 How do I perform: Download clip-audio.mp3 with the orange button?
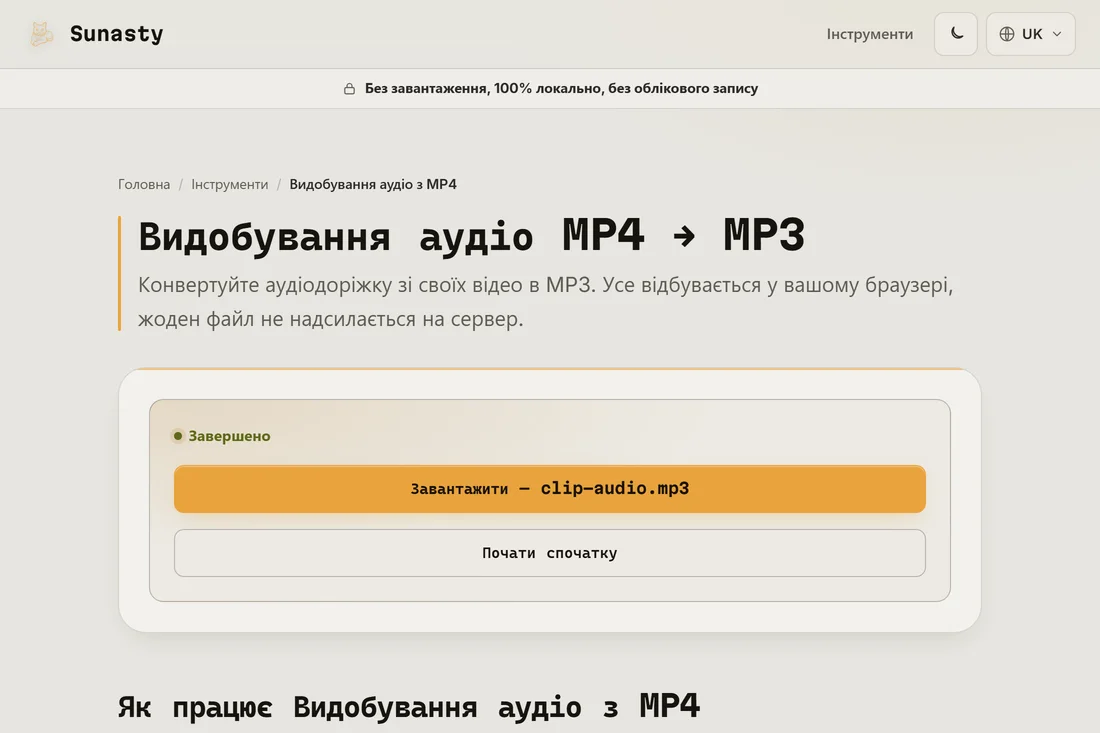tap(549, 489)
